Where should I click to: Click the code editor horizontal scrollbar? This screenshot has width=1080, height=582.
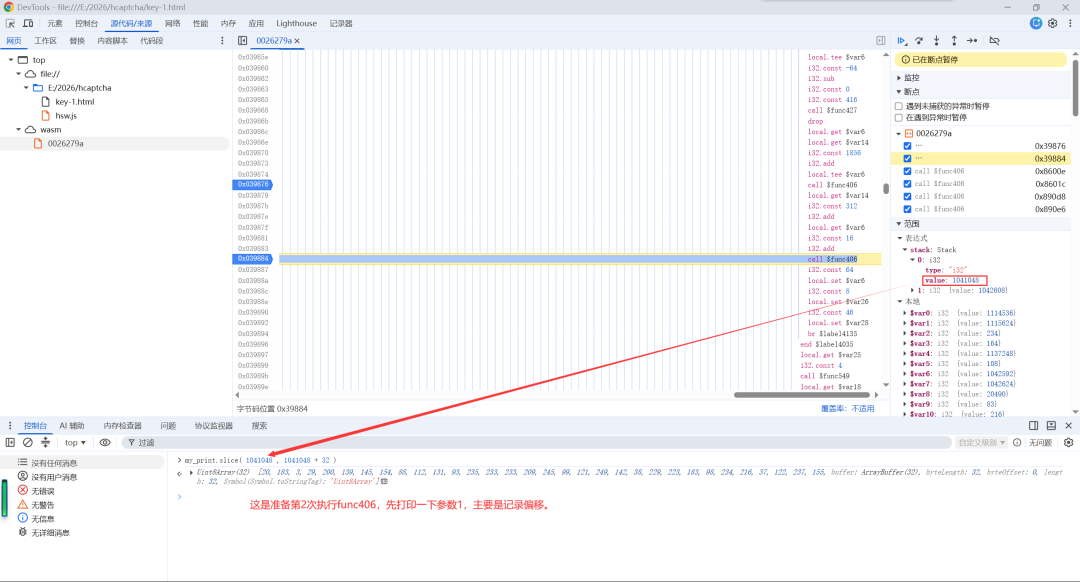[804, 395]
